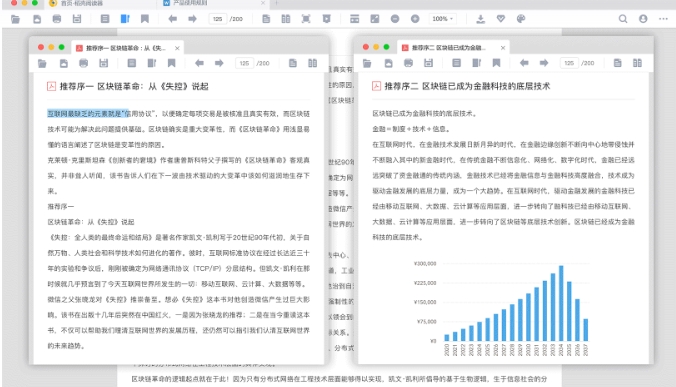The height and width of the screenshot is (387, 676).
Task: Click the heading 推荐序一 区块链革命：从《失控》说起
Action: pos(134,87)
